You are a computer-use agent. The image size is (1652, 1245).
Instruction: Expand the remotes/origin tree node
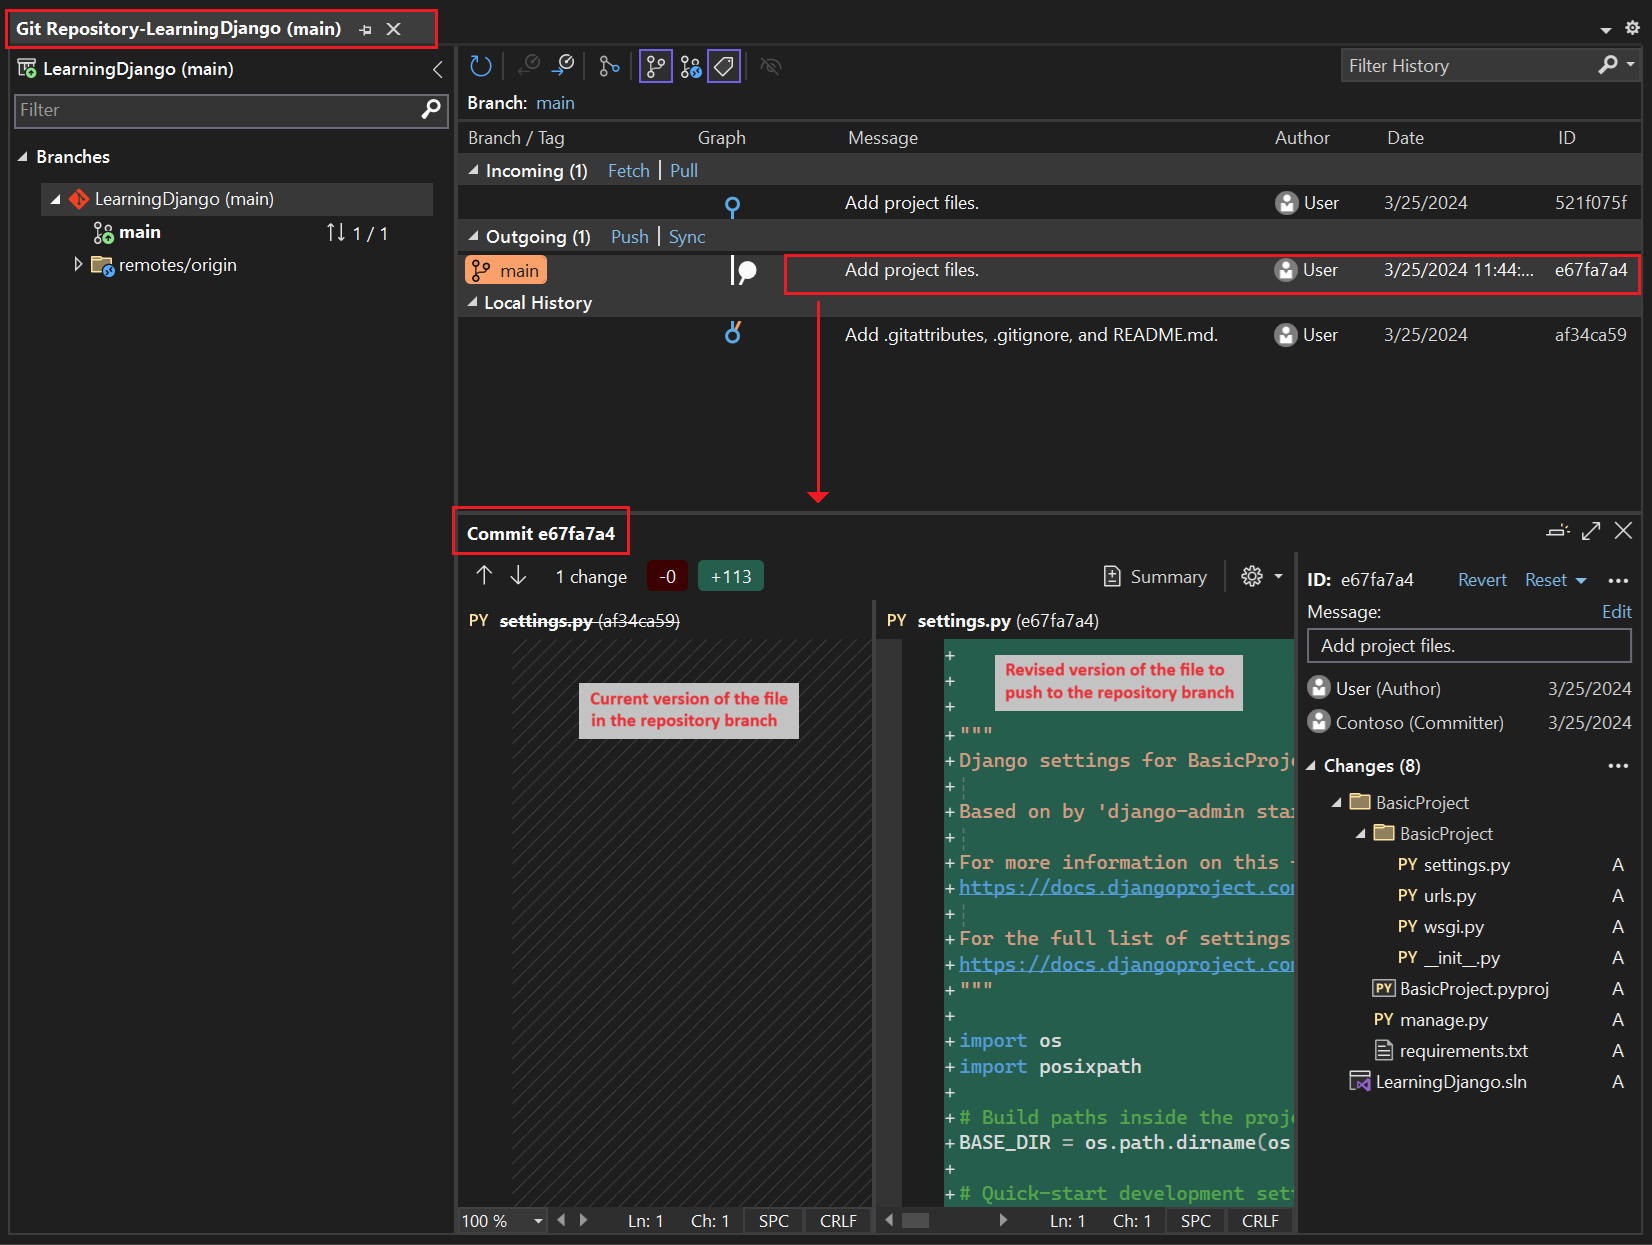tap(78, 265)
